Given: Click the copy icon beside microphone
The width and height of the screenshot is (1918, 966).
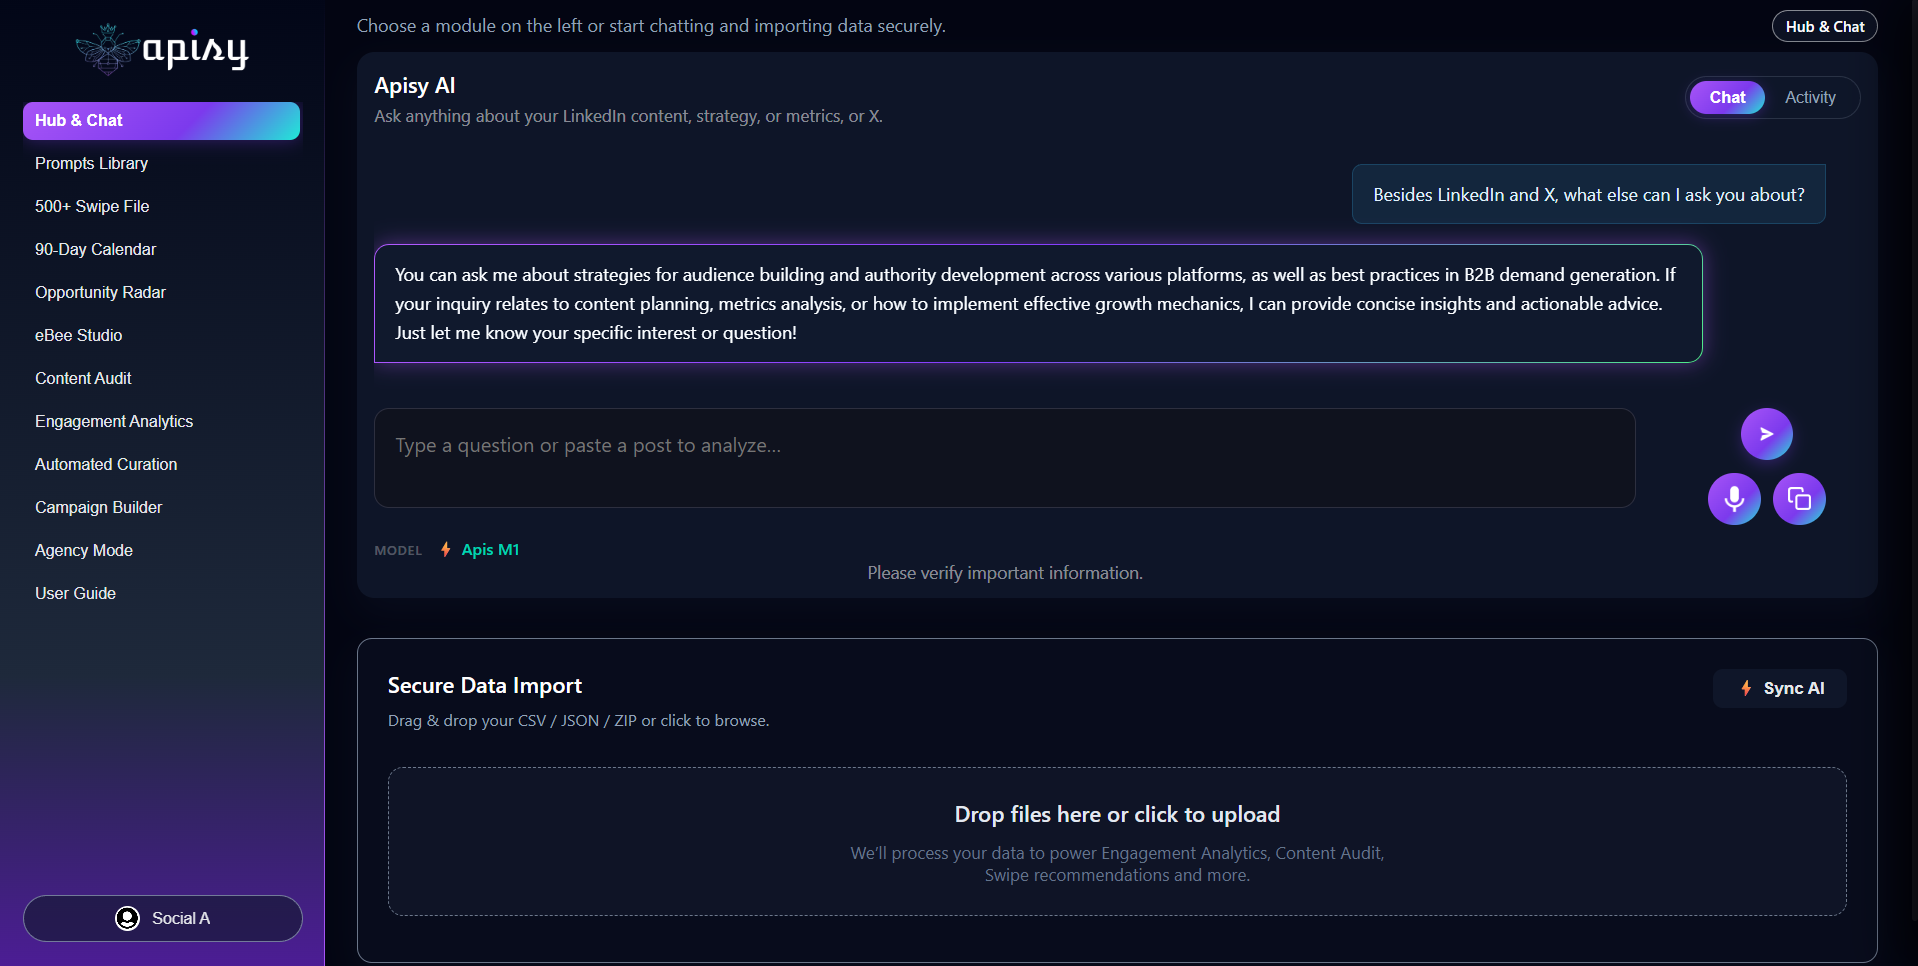Looking at the screenshot, I should (x=1799, y=498).
